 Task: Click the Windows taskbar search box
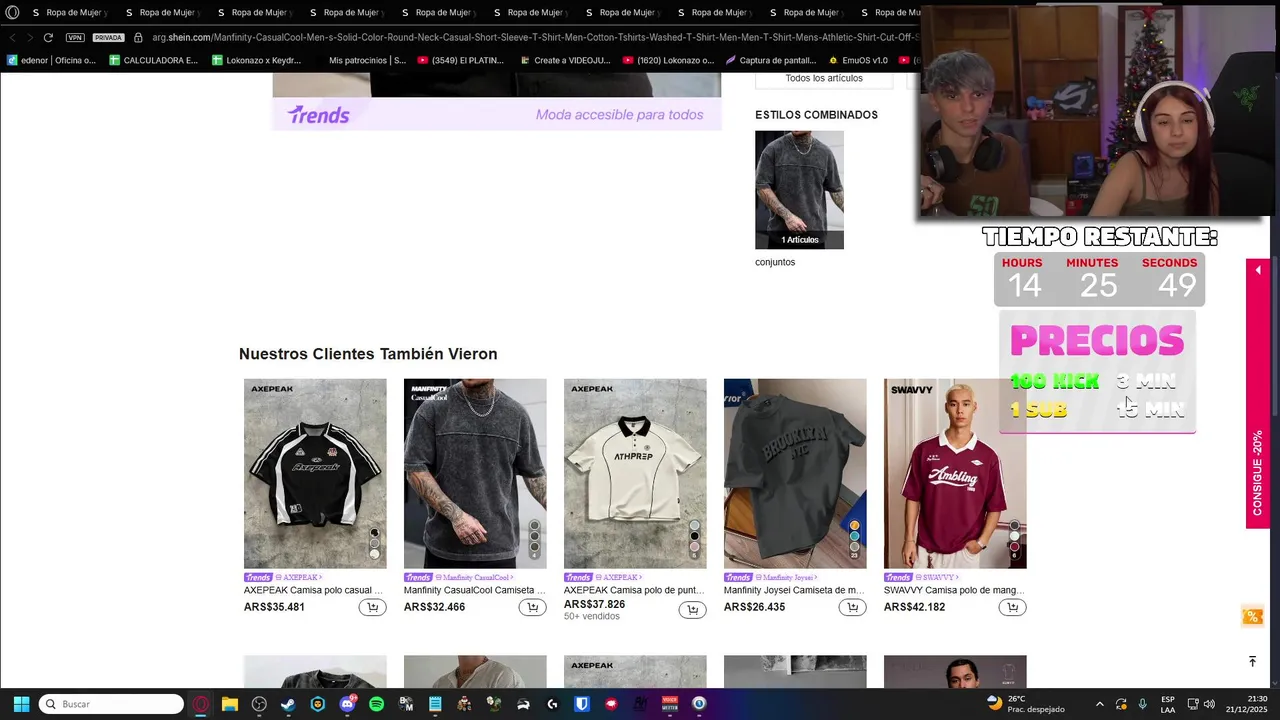[x=112, y=704]
